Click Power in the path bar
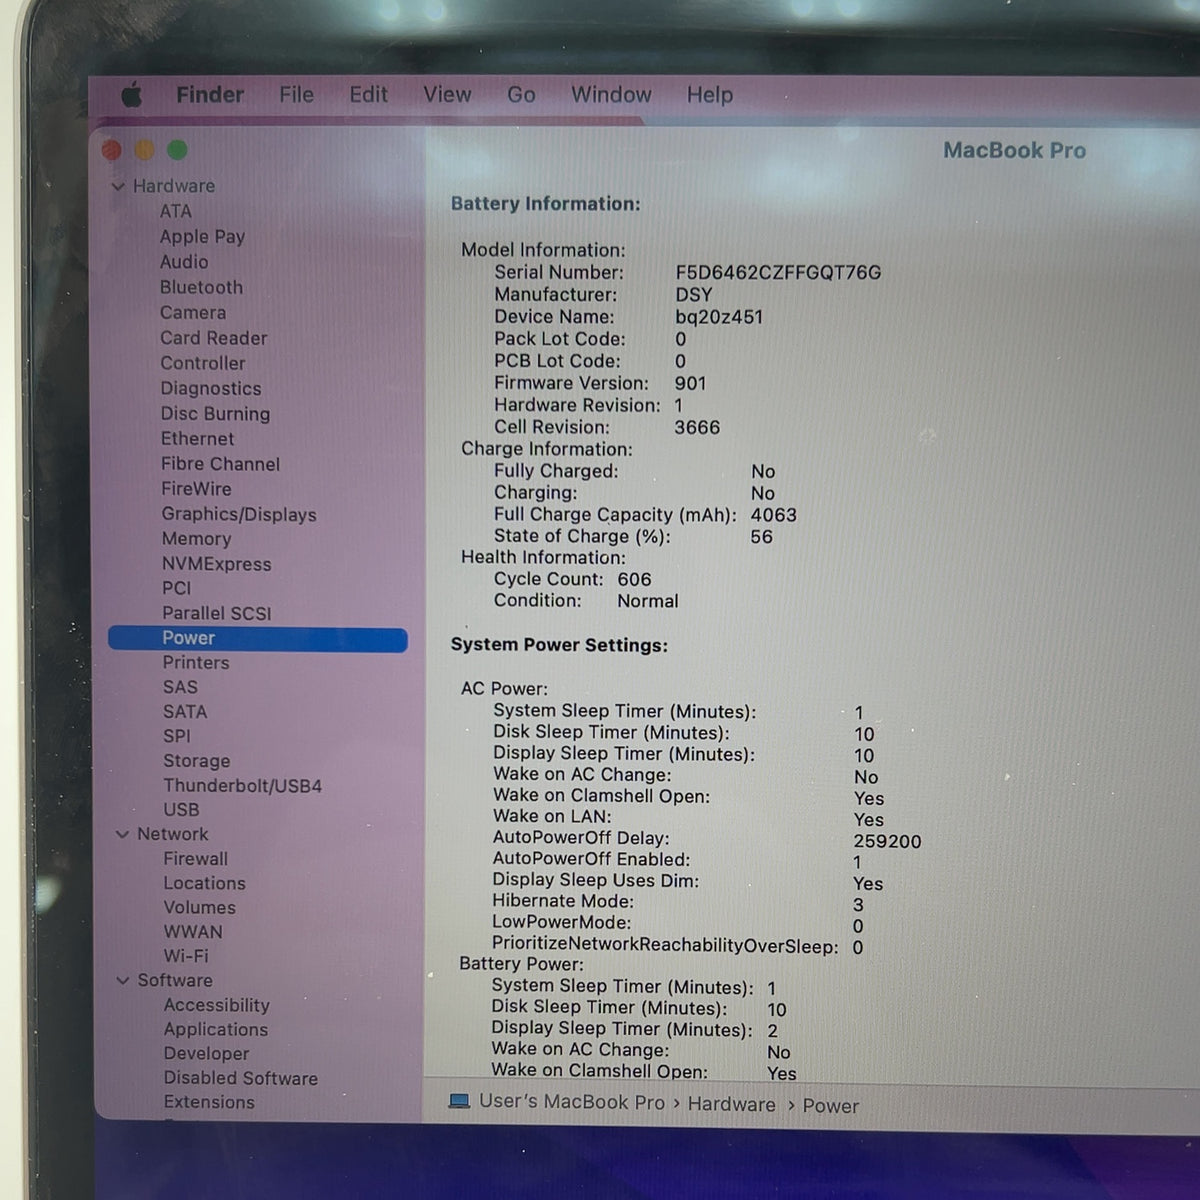The height and width of the screenshot is (1200, 1200). click(831, 1106)
